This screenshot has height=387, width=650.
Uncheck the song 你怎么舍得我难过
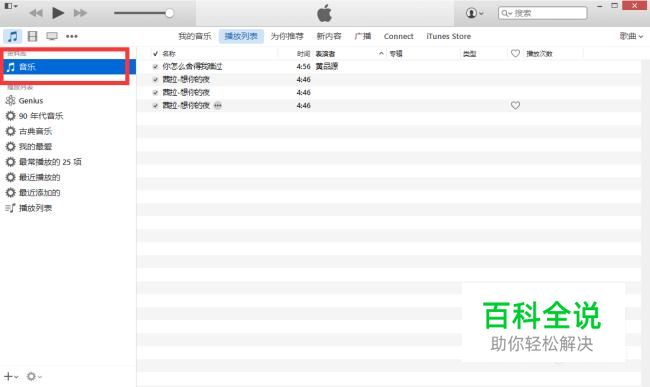pyautogui.click(x=155, y=66)
